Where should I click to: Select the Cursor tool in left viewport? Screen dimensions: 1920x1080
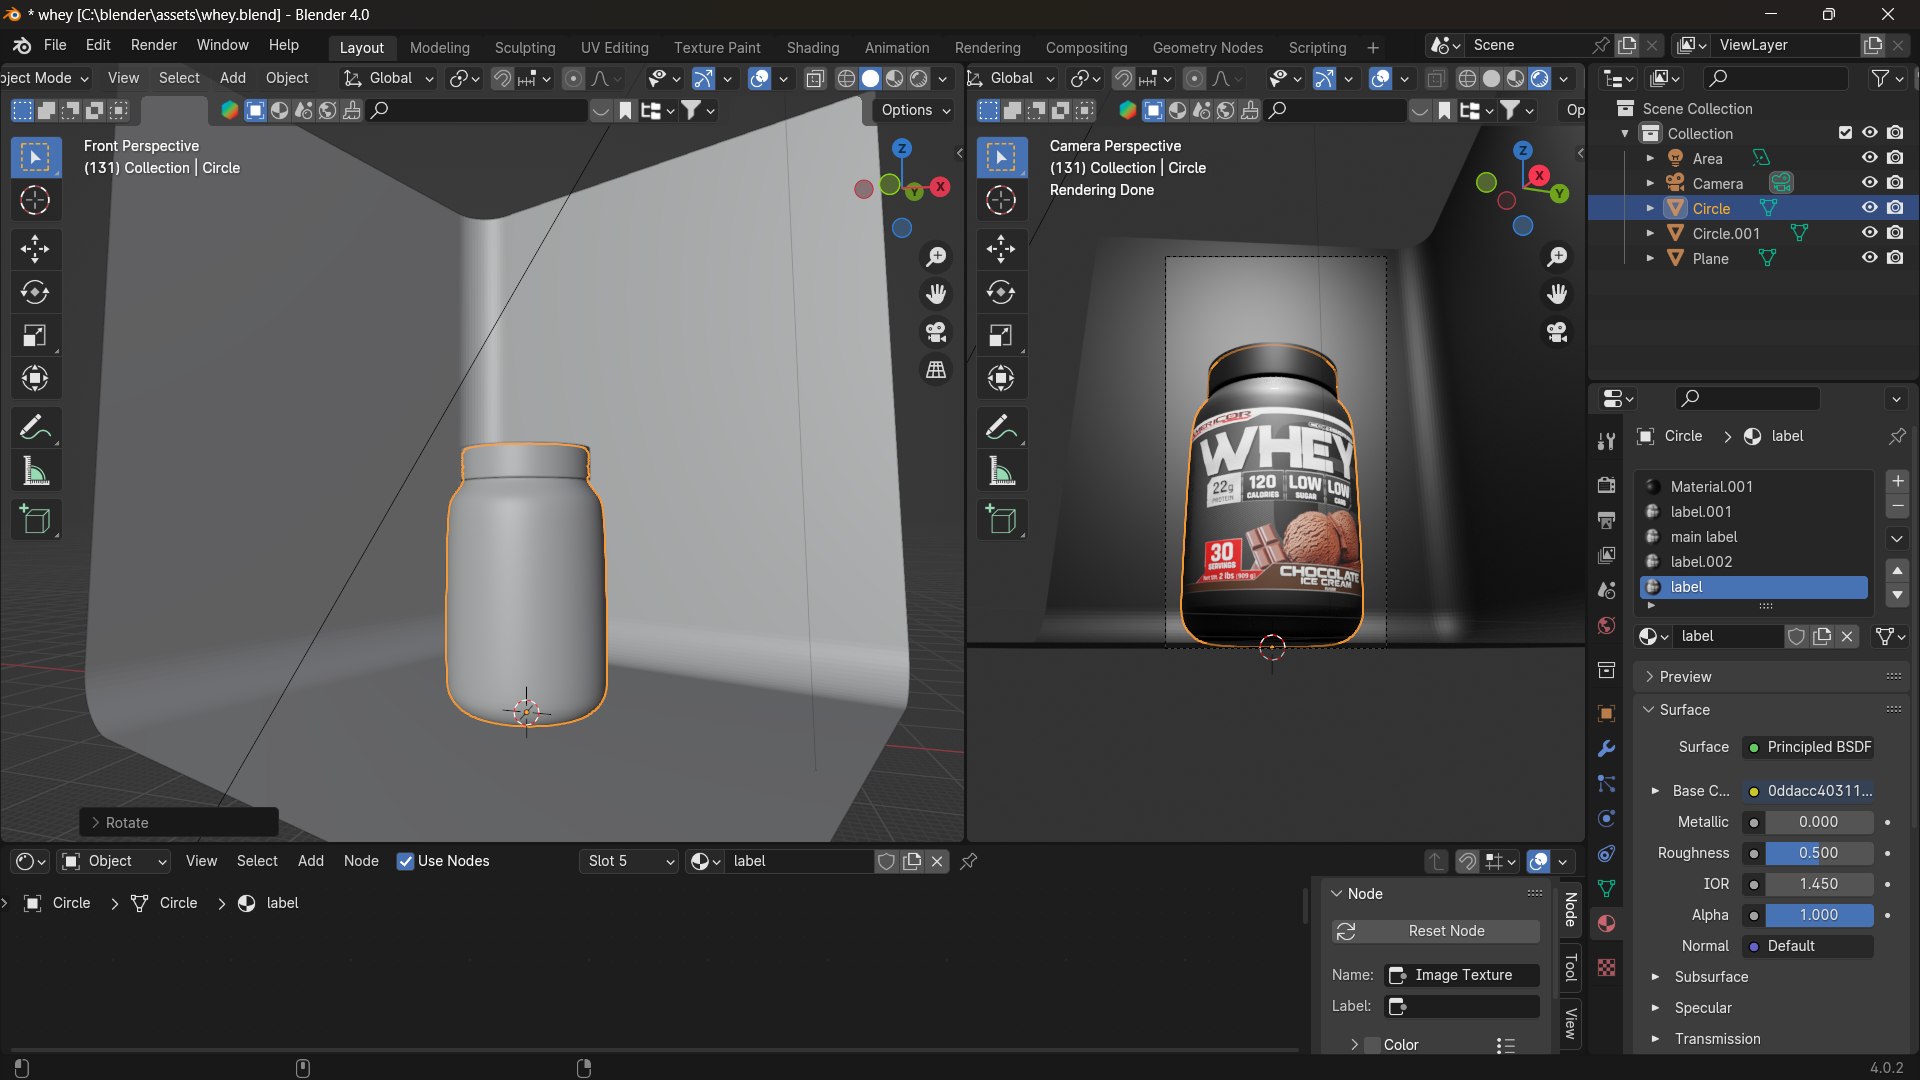coord(35,201)
